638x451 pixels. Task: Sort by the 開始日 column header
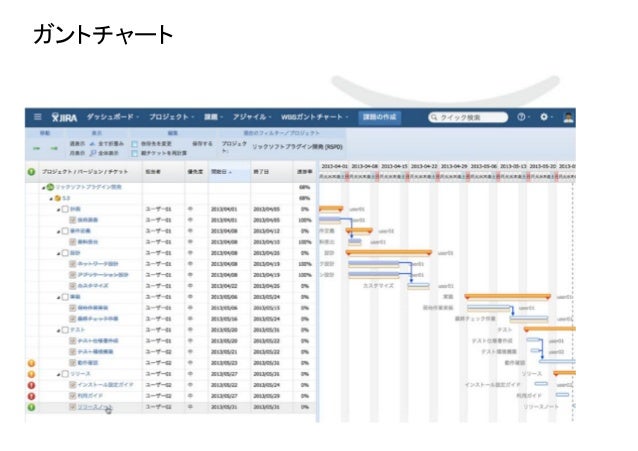[x=229, y=172]
